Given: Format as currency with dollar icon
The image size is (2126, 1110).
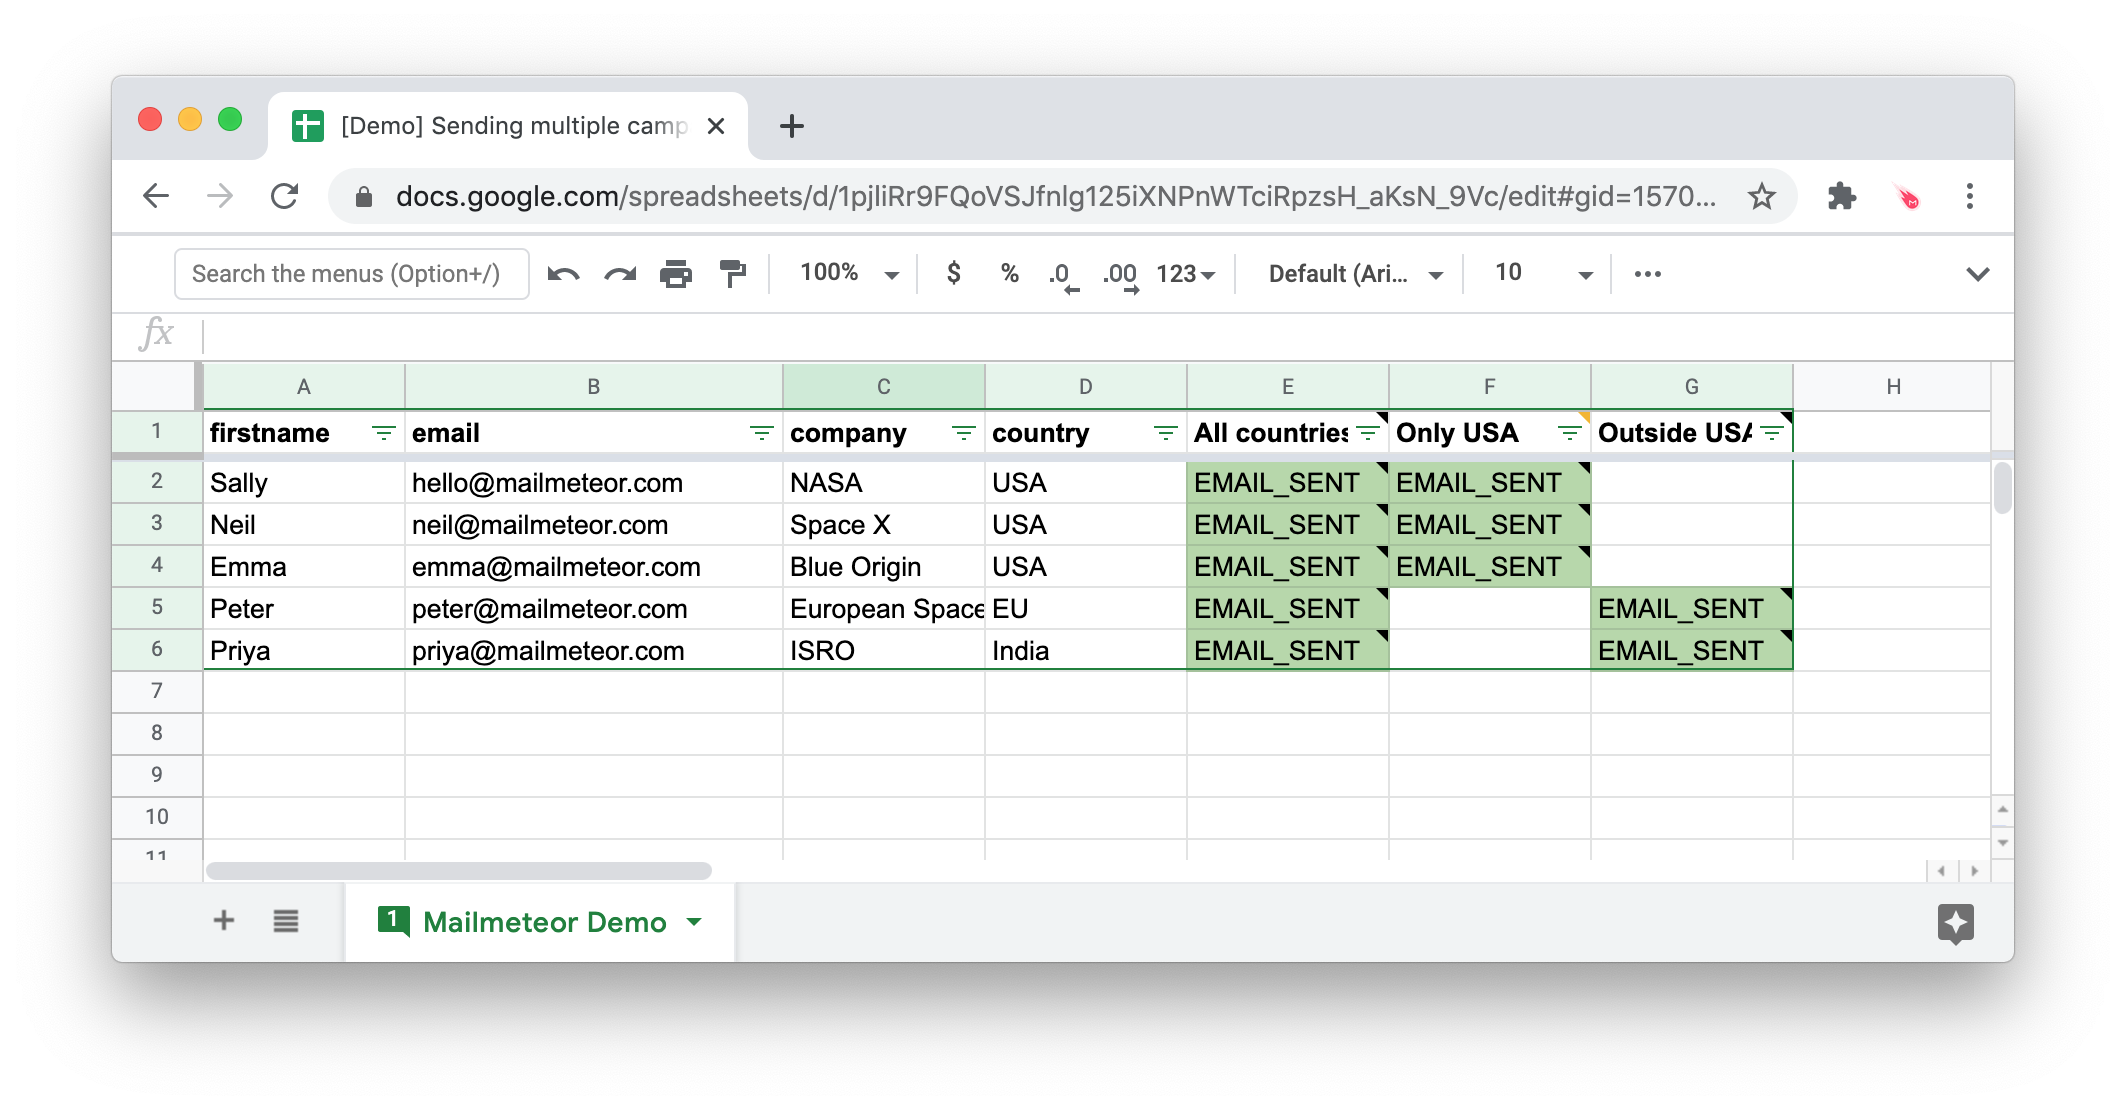Looking at the screenshot, I should click(954, 273).
